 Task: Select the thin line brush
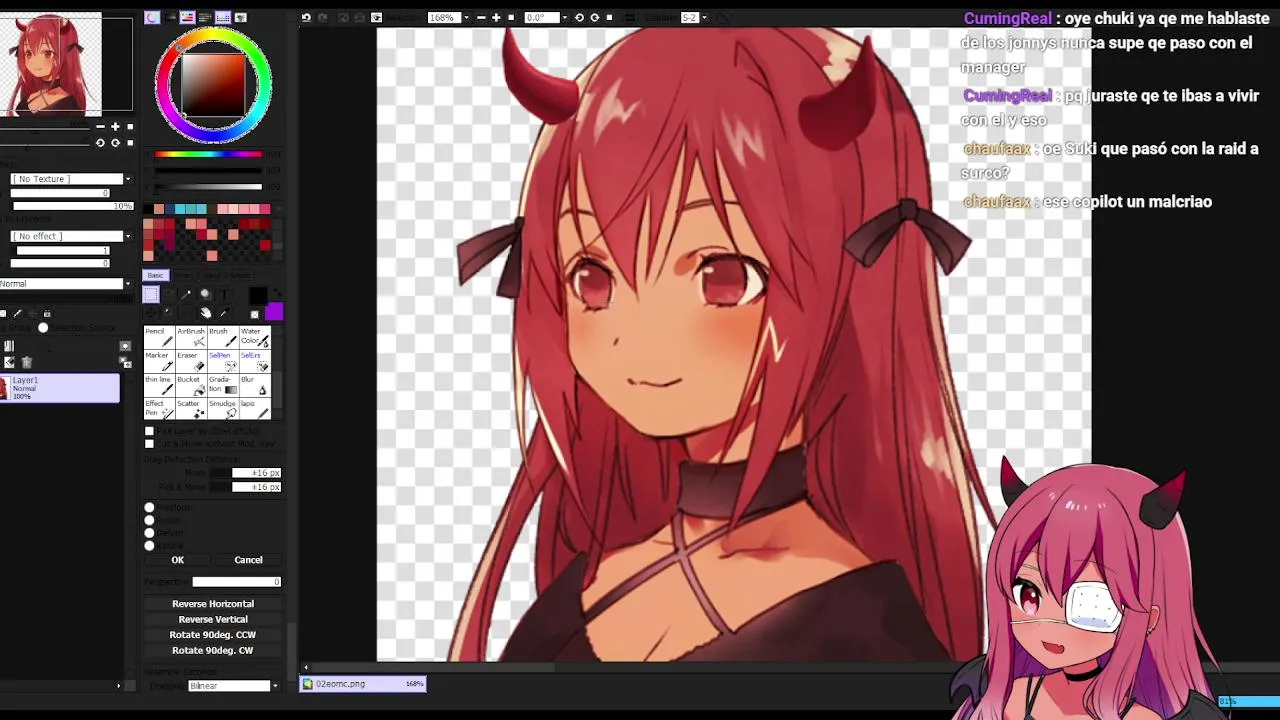click(159, 385)
